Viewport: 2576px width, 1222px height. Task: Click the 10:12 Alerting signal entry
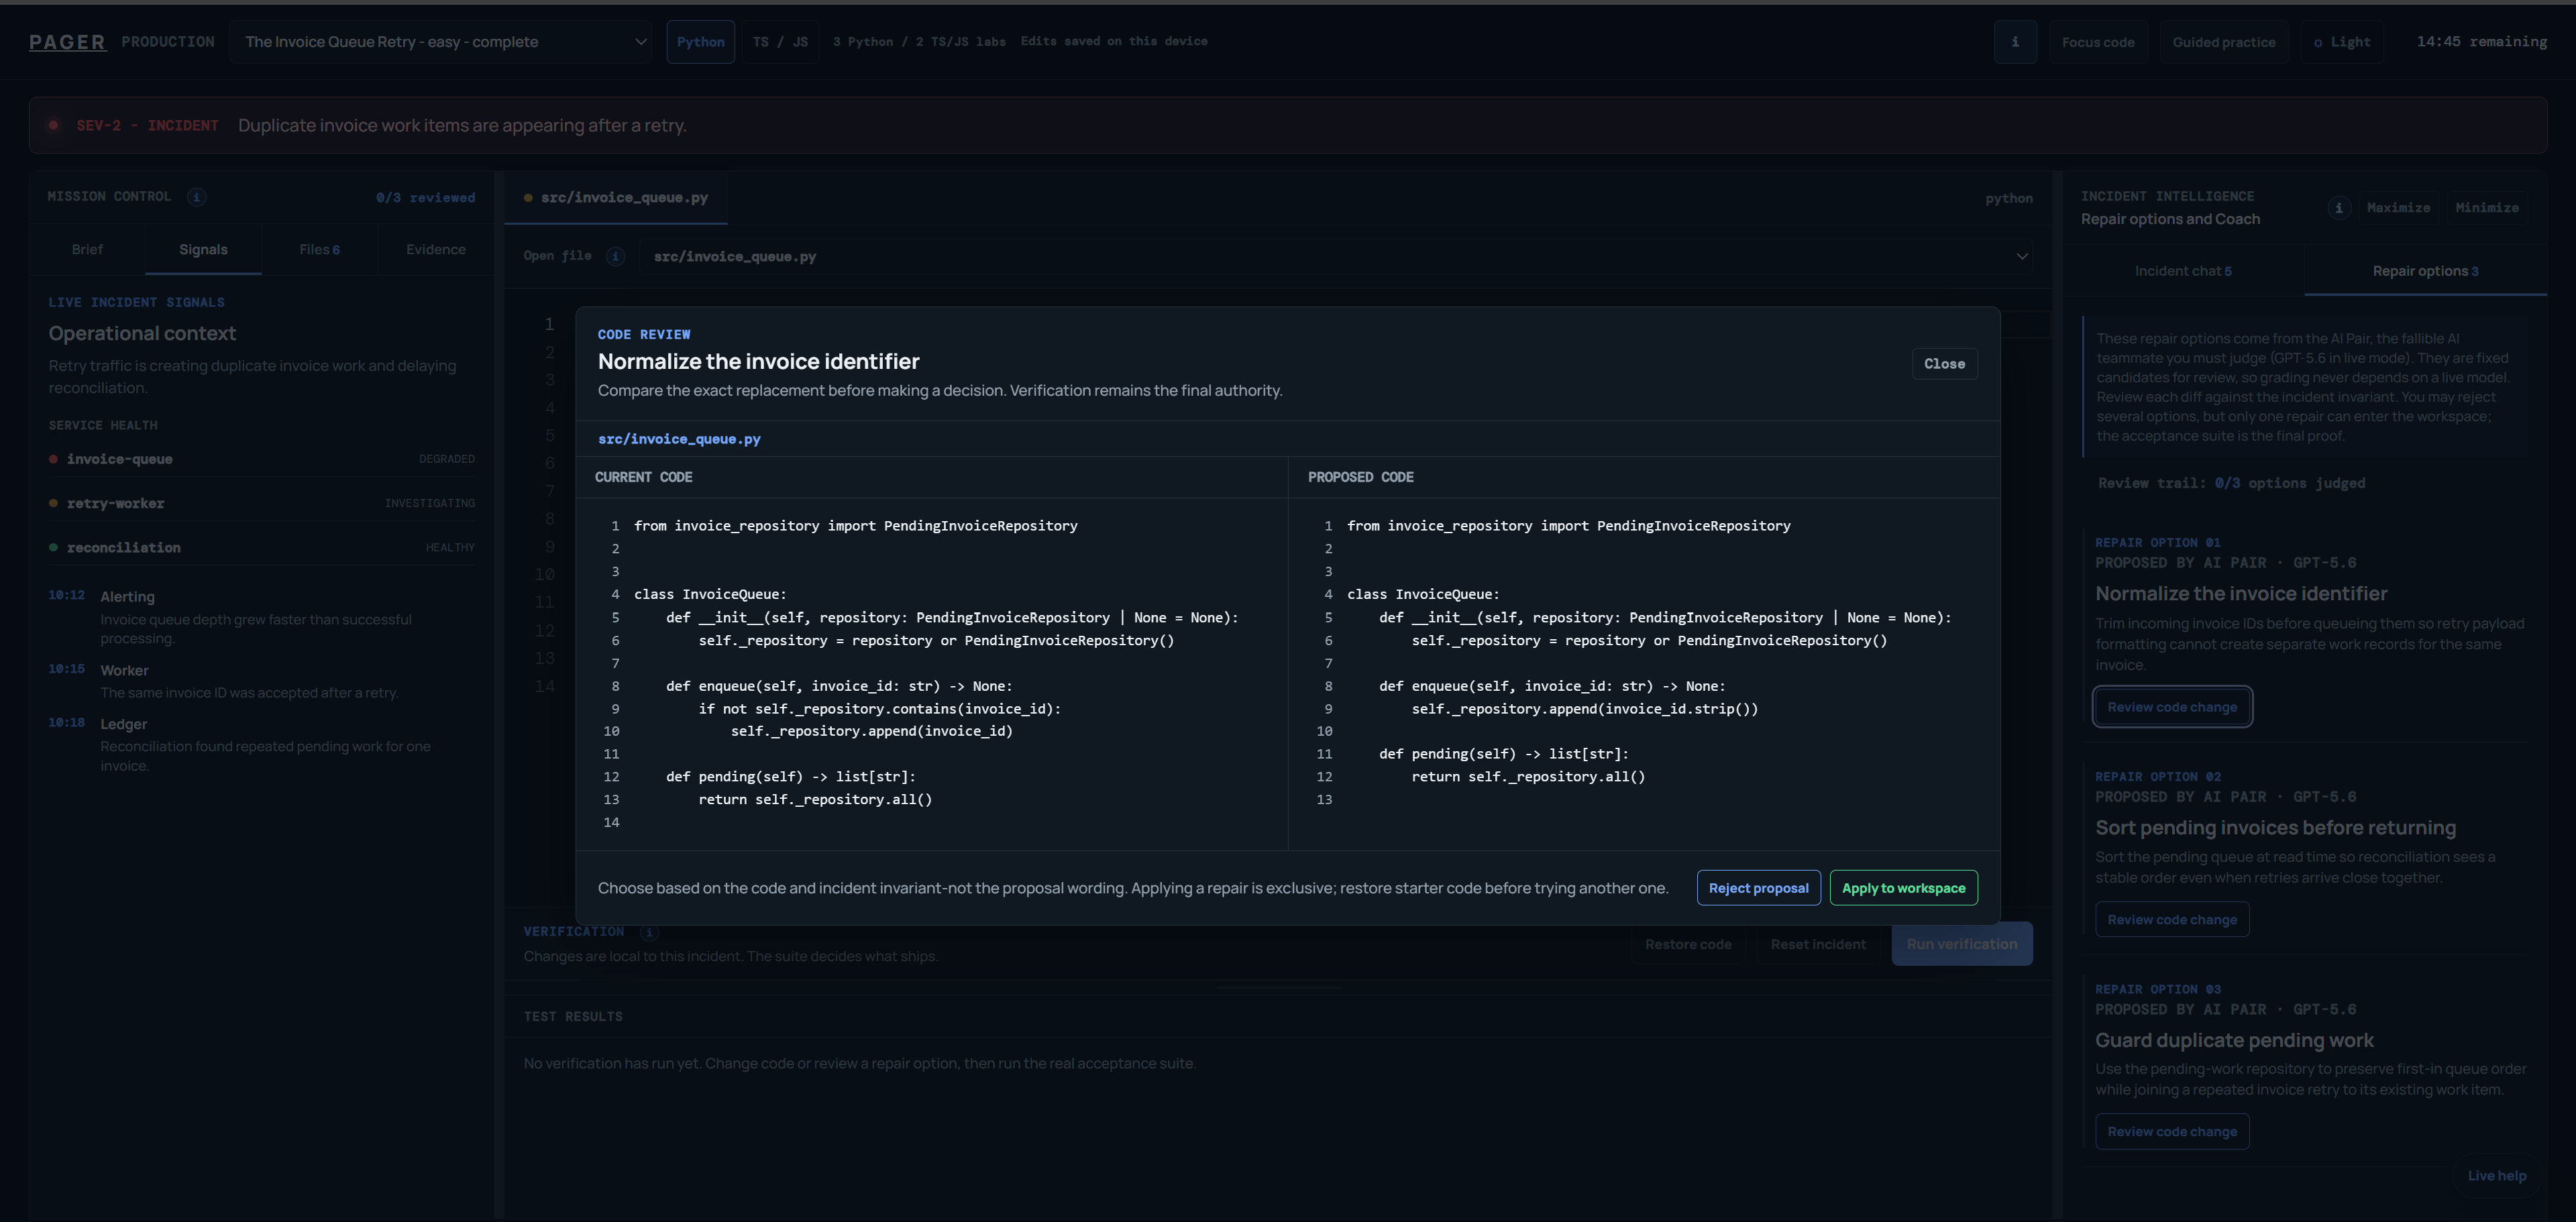pyautogui.click(x=262, y=617)
